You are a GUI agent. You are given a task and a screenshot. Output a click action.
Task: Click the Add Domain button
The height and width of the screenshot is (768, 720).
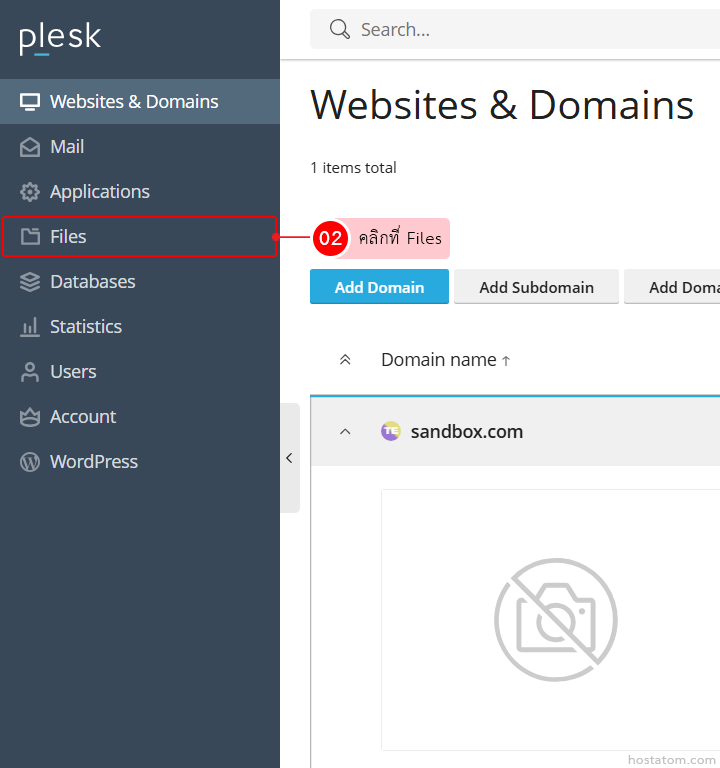[x=379, y=287]
